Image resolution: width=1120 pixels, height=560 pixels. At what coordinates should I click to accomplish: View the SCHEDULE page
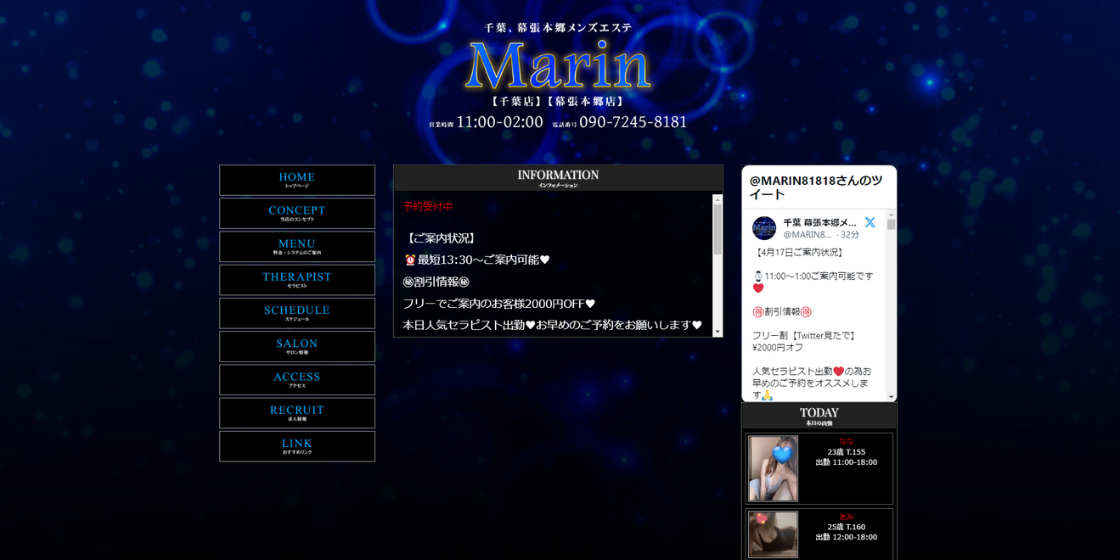coord(297,313)
